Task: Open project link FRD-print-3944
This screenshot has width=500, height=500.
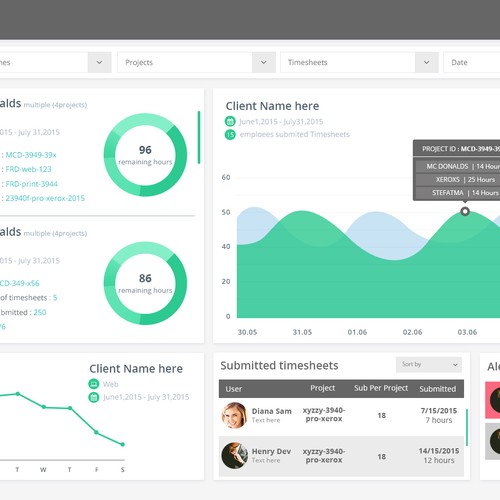Action: point(32,184)
